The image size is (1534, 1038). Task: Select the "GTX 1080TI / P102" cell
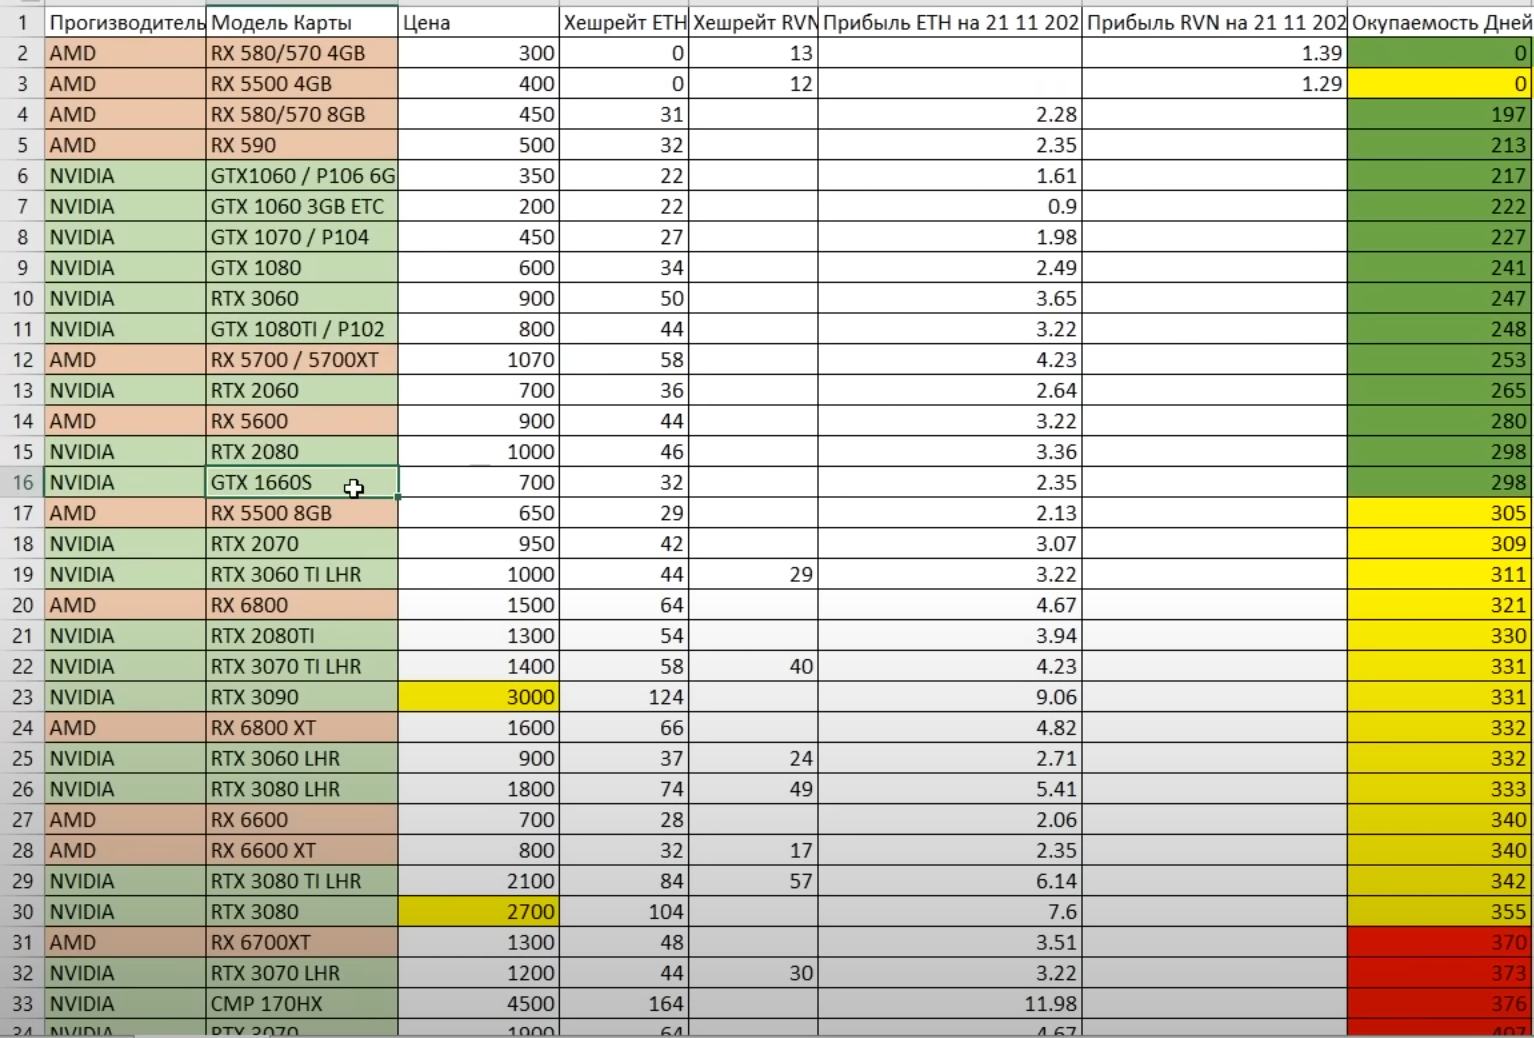pyautogui.click(x=302, y=329)
